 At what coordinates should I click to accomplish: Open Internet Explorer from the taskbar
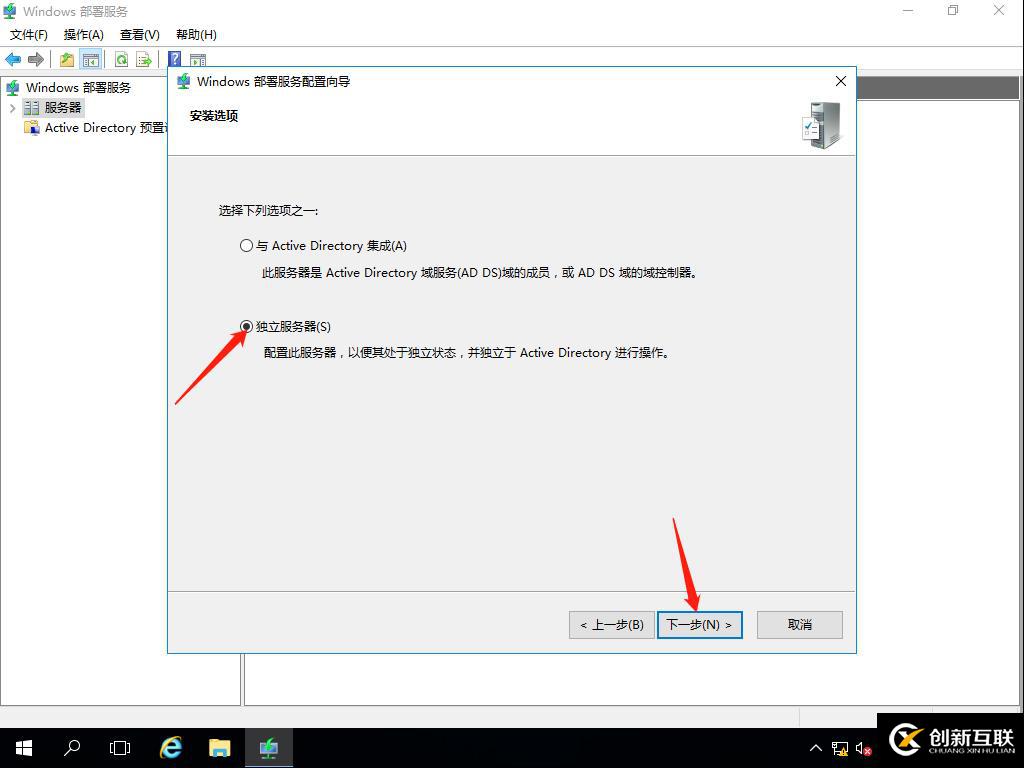(170, 747)
